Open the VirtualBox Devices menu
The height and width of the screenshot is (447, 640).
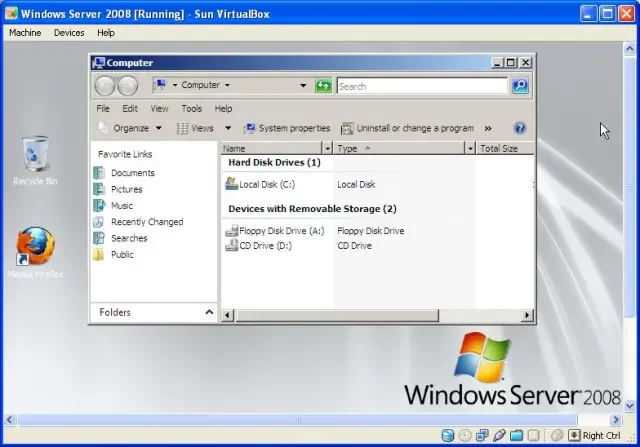tap(69, 33)
